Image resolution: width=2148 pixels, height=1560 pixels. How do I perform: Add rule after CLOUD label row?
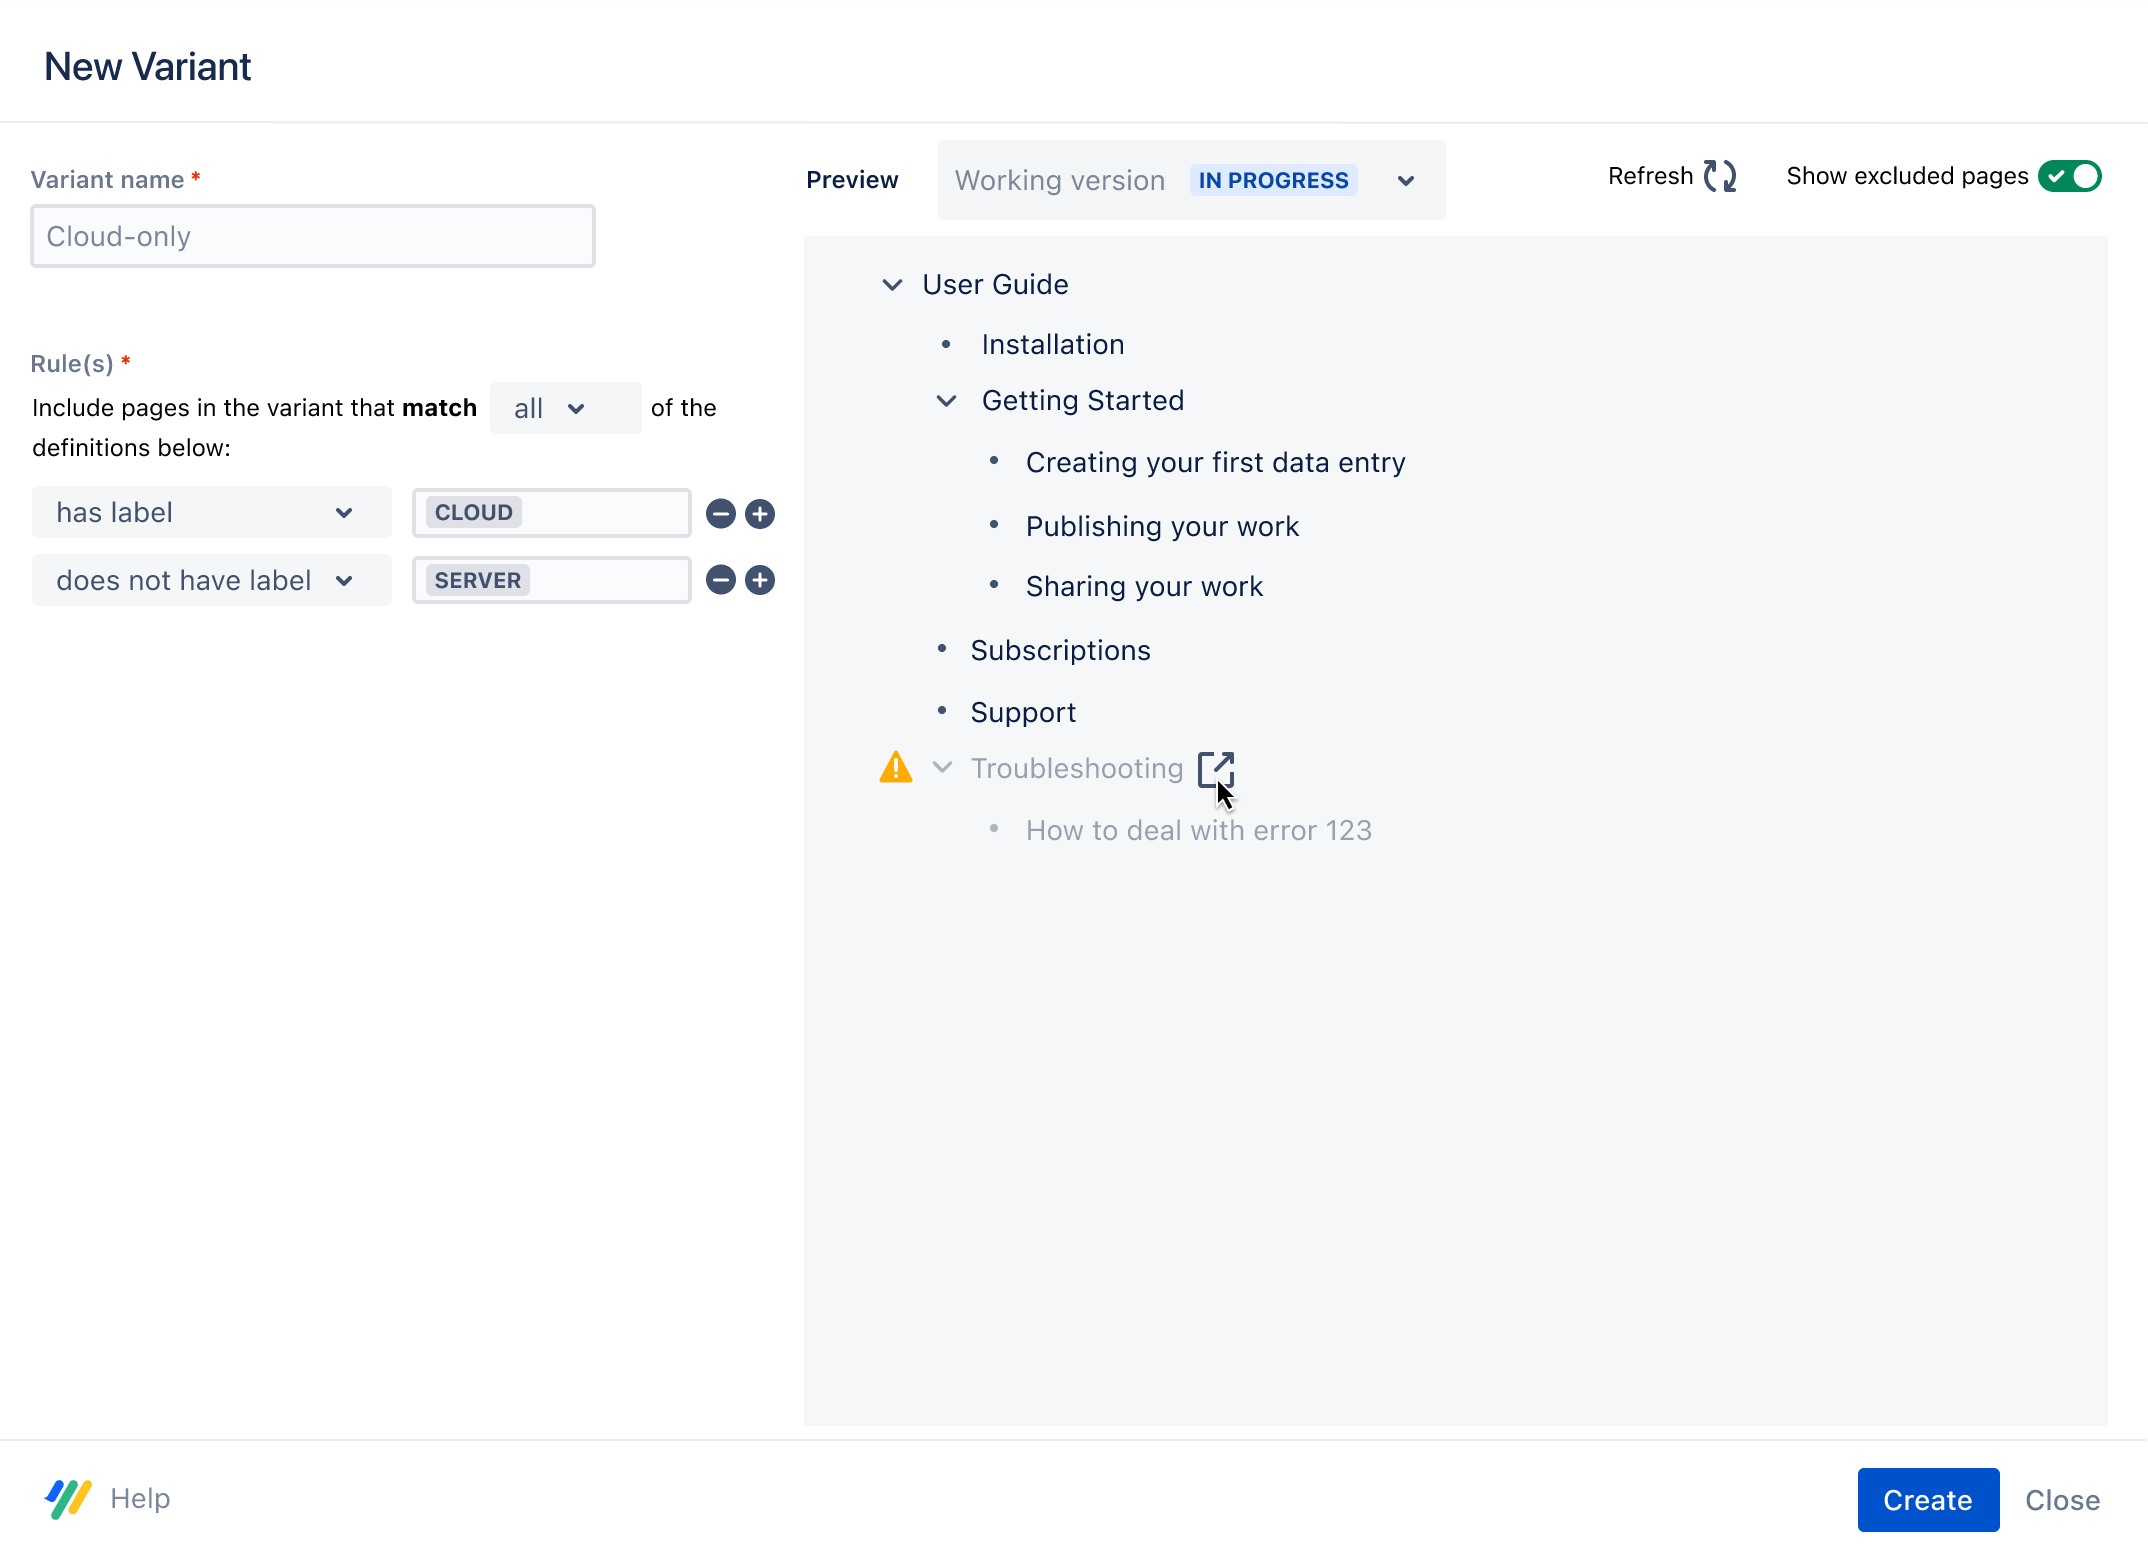[x=760, y=514]
